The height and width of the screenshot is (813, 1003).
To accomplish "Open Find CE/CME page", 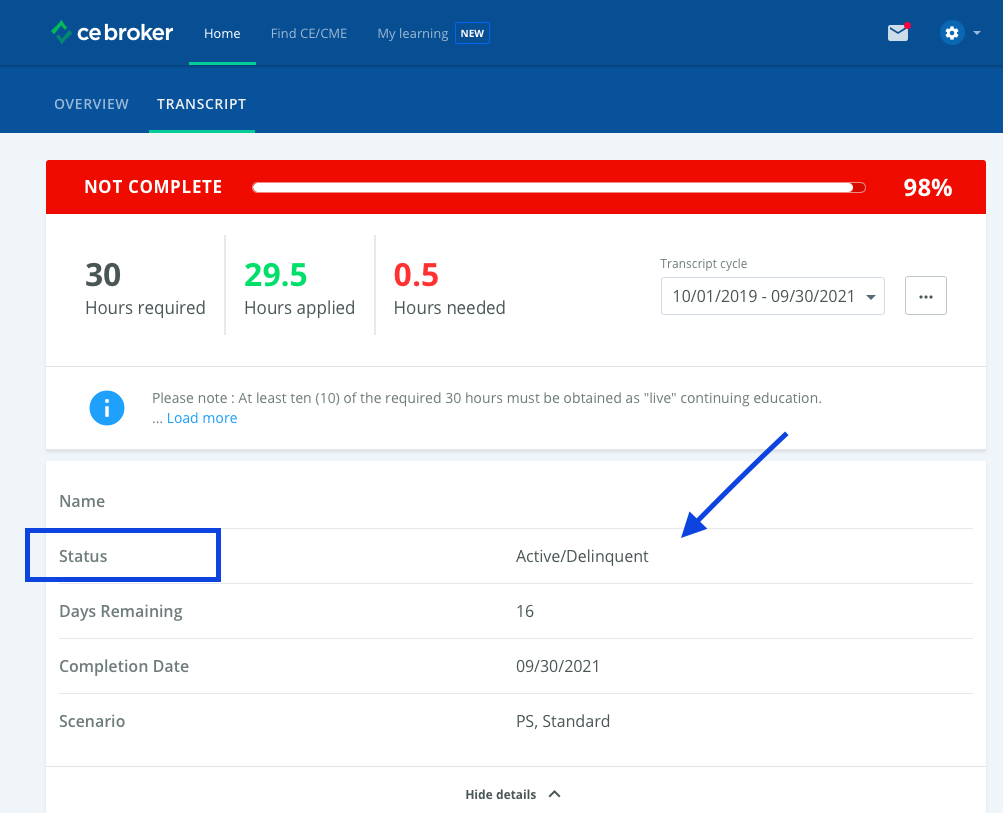I will 309,33.
